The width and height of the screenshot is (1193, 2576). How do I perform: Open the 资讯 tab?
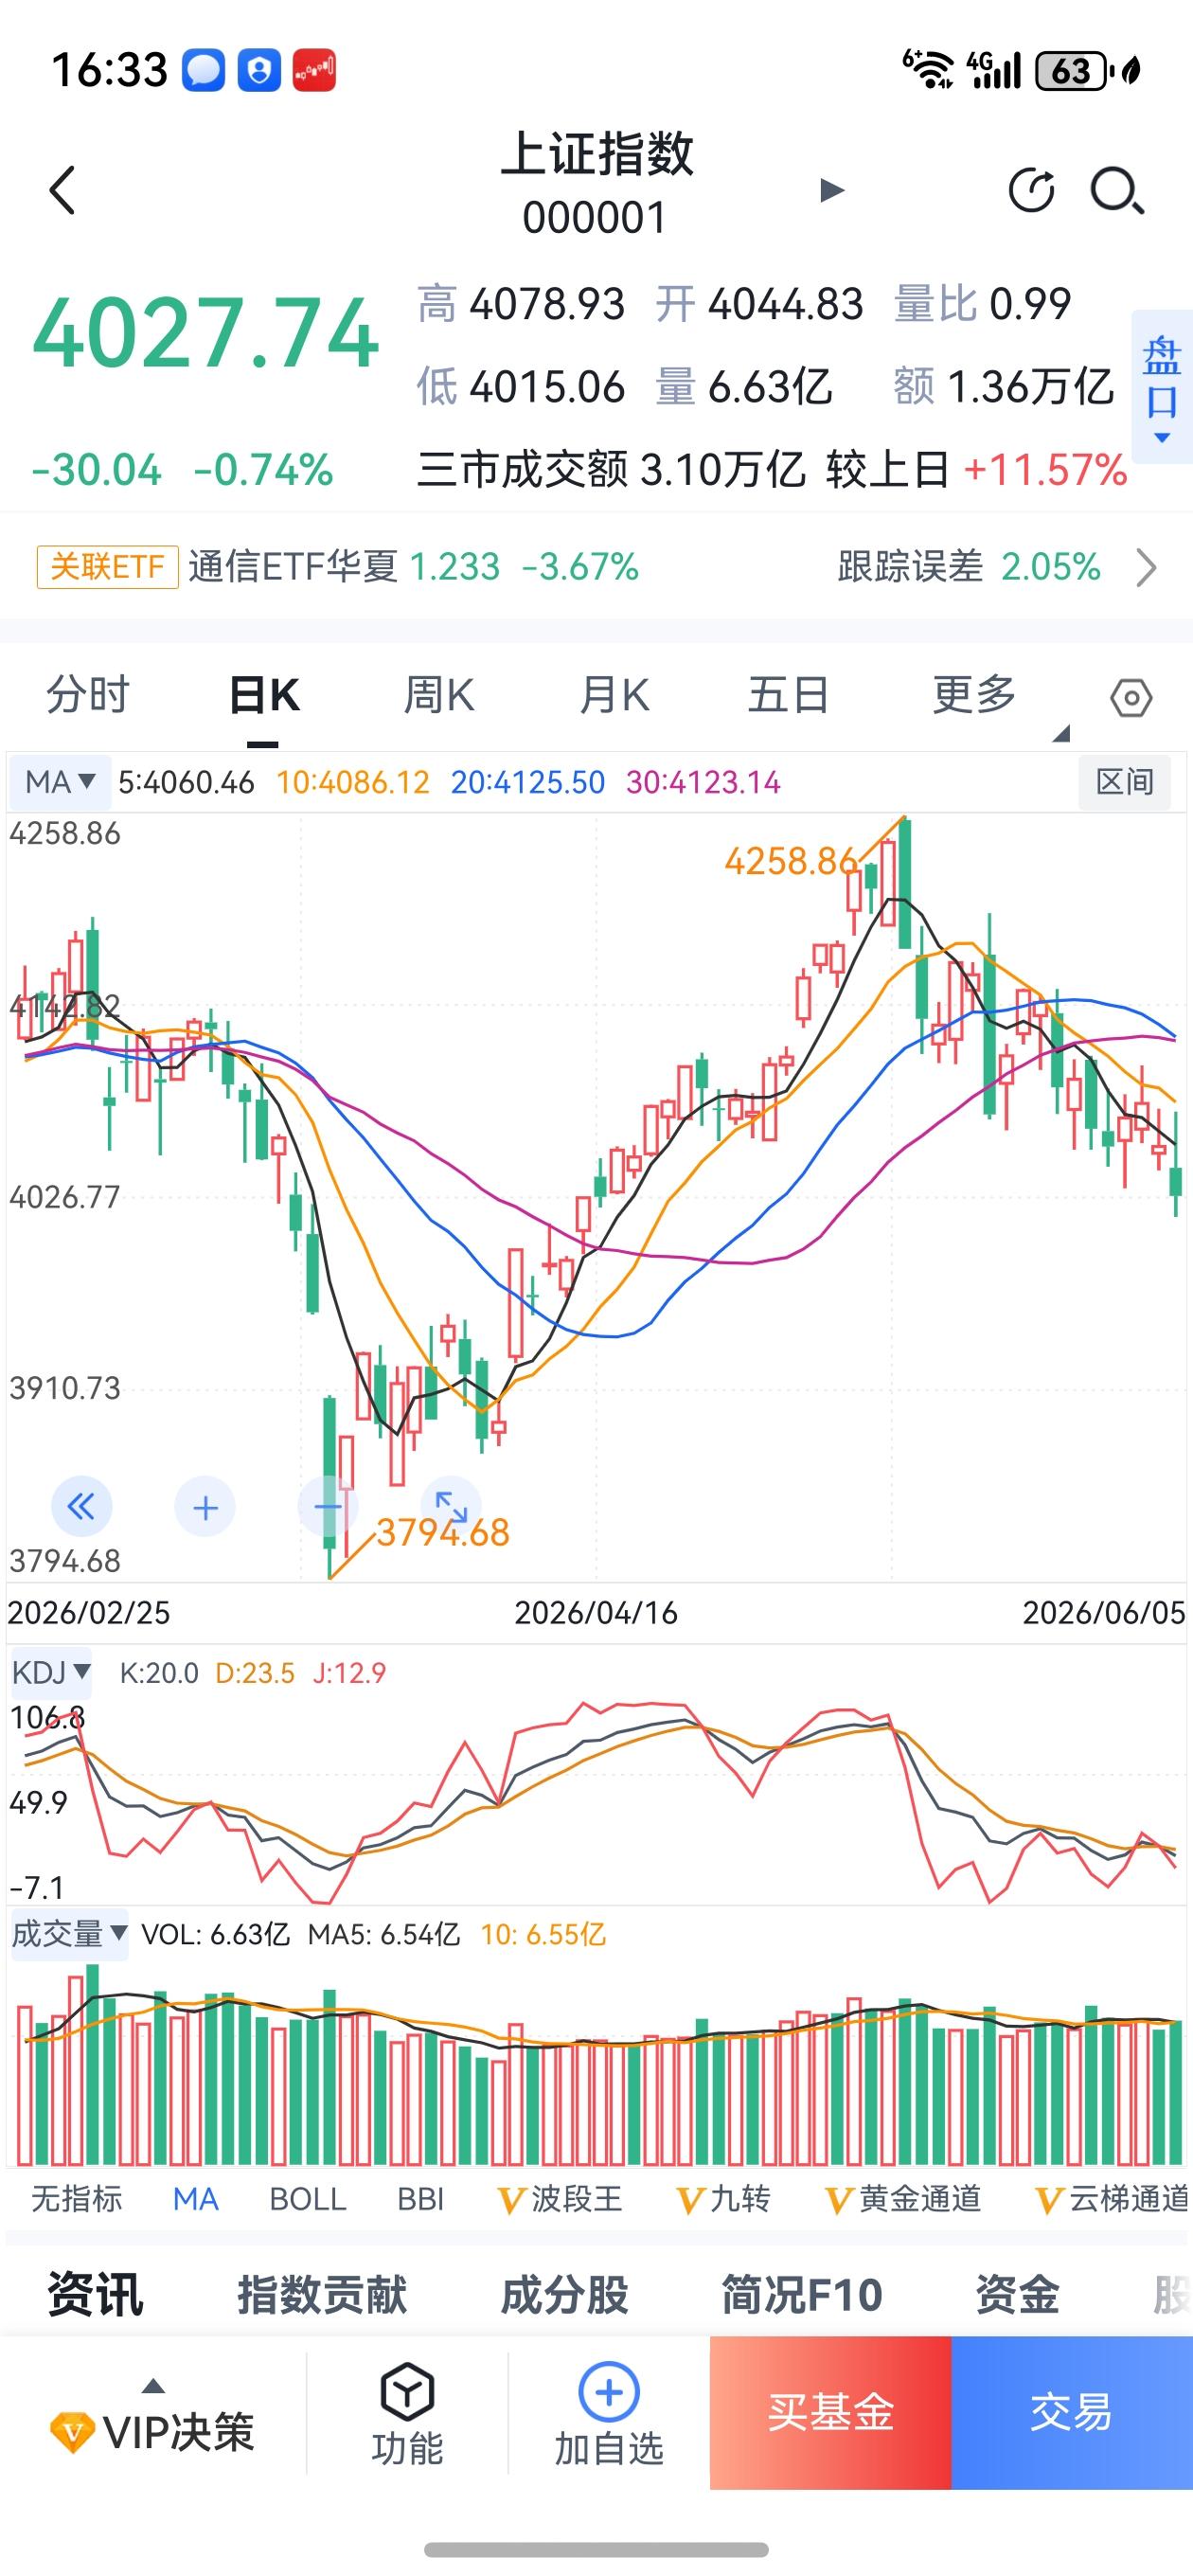tap(96, 2294)
